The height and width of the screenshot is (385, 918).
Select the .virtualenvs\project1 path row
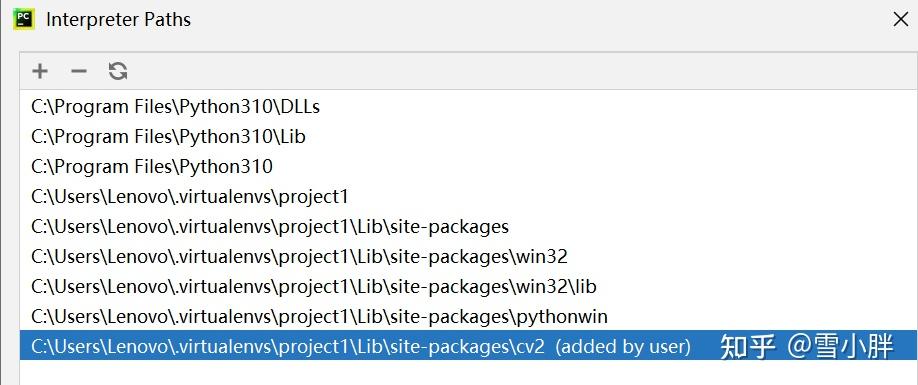[x=468, y=197]
